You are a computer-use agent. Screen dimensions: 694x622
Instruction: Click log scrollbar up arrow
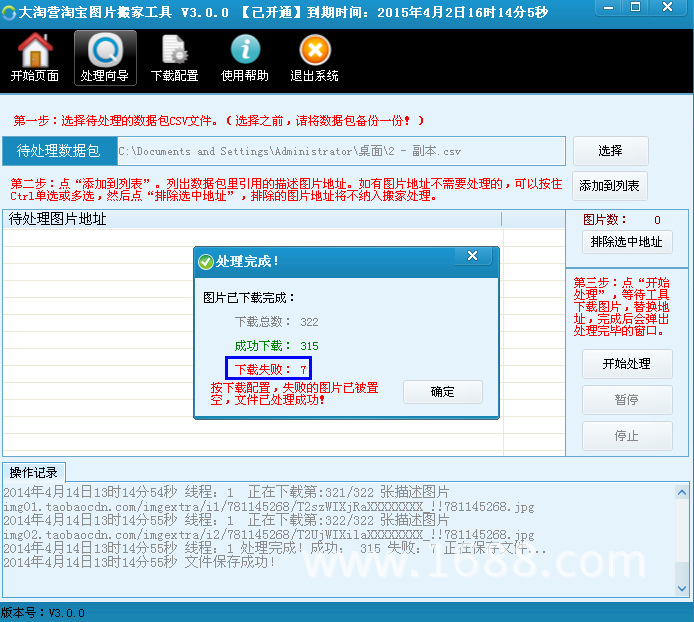682,492
